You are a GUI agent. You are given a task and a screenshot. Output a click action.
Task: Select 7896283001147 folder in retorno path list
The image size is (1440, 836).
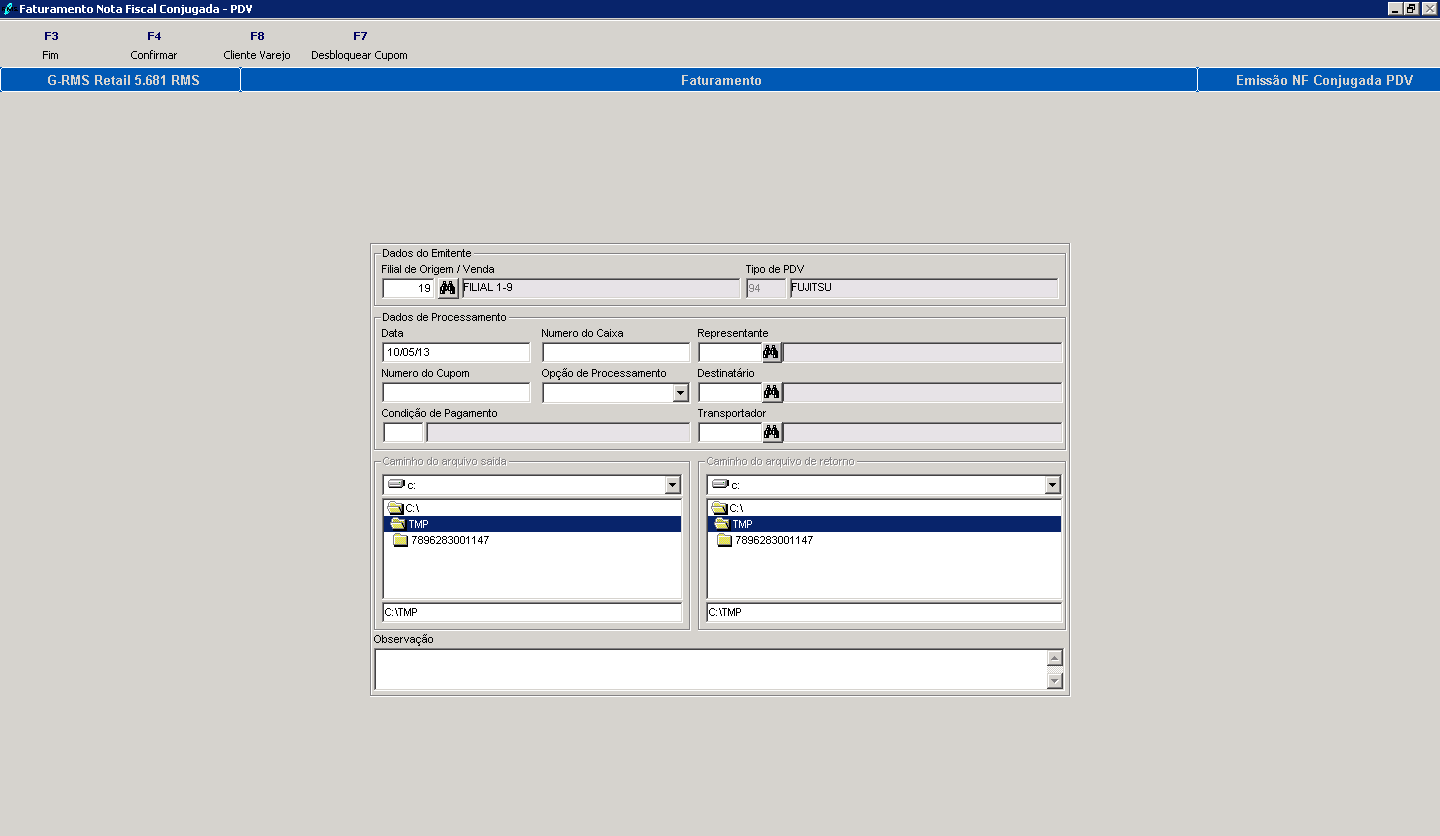pyautogui.click(x=883, y=540)
